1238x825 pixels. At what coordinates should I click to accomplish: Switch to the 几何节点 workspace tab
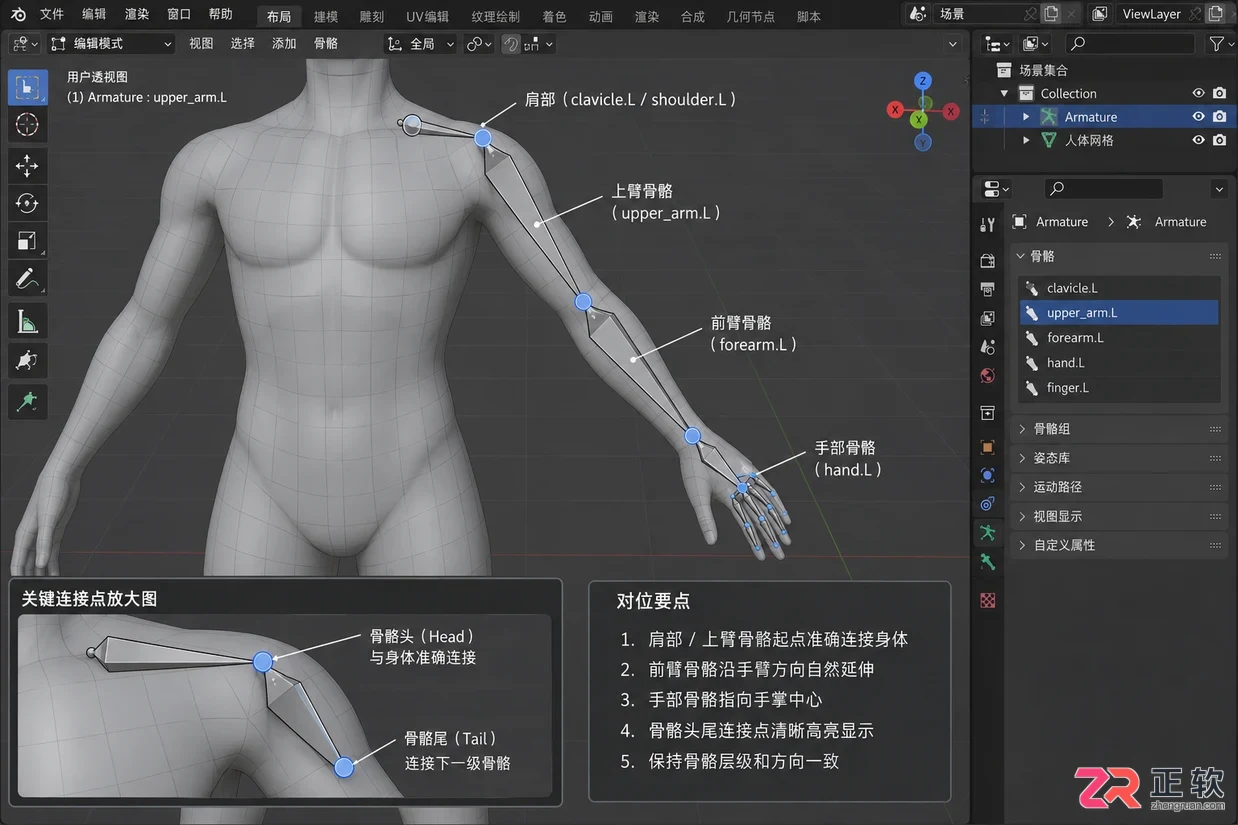click(x=751, y=17)
